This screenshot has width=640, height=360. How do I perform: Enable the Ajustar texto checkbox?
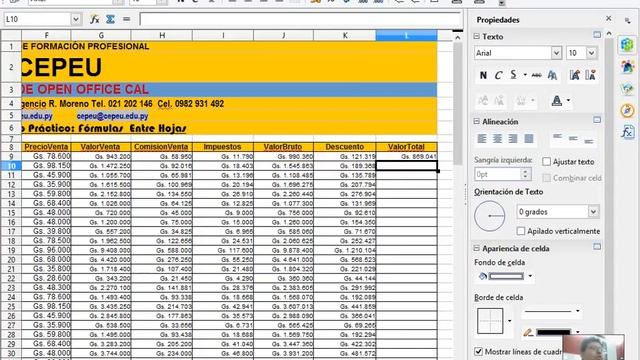pyautogui.click(x=547, y=162)
